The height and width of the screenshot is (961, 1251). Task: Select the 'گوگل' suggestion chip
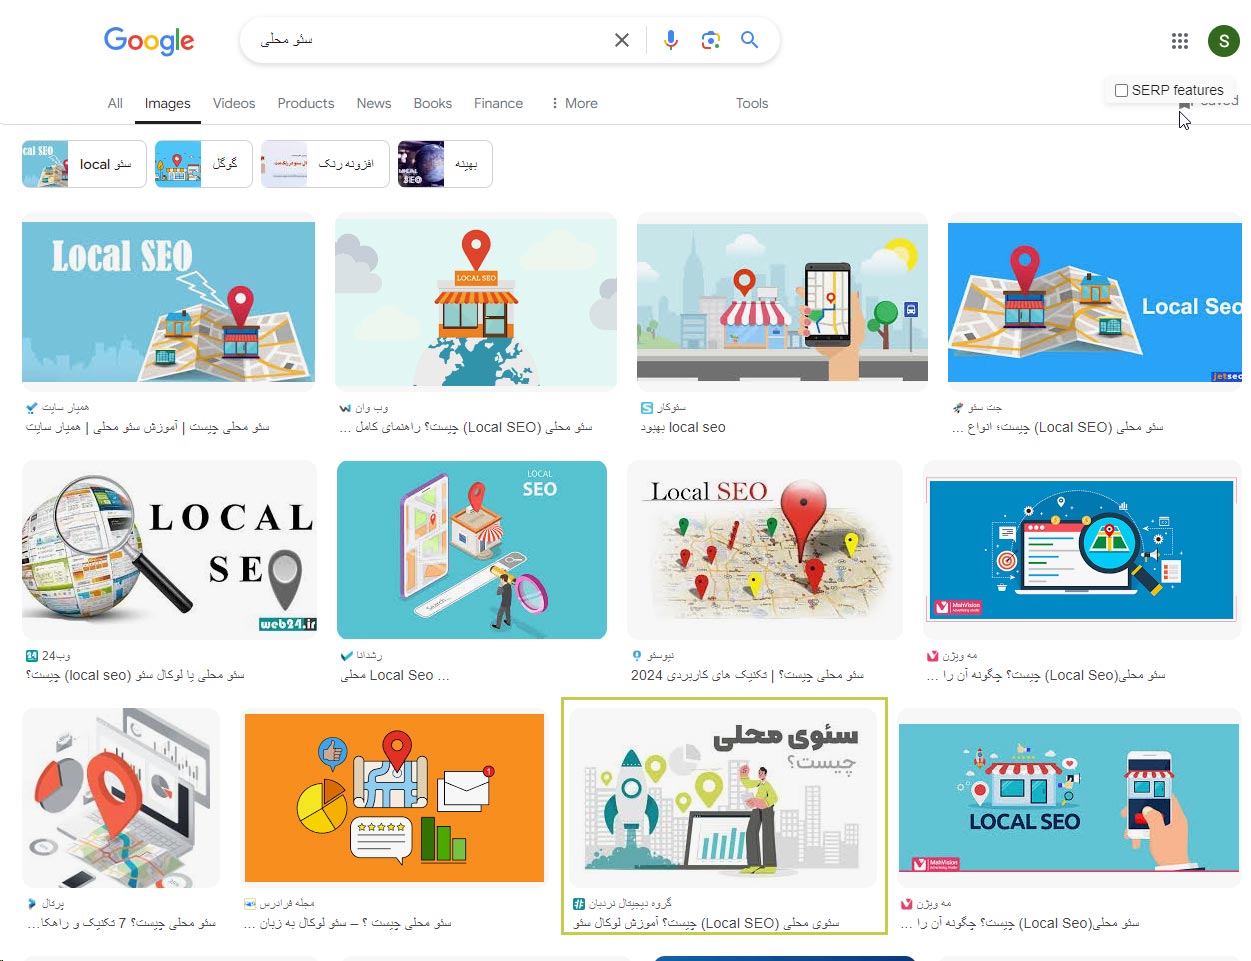point(203,164)
